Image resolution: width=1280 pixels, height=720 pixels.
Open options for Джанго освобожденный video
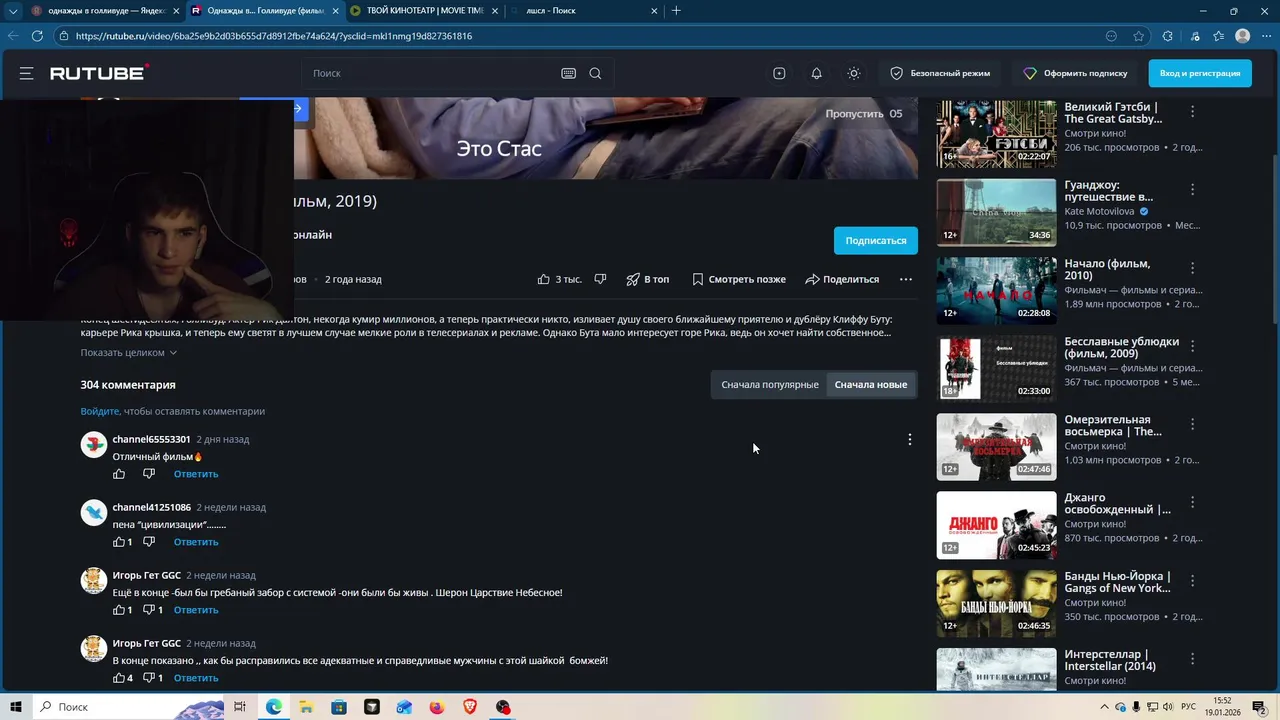tap(1192, 502)
